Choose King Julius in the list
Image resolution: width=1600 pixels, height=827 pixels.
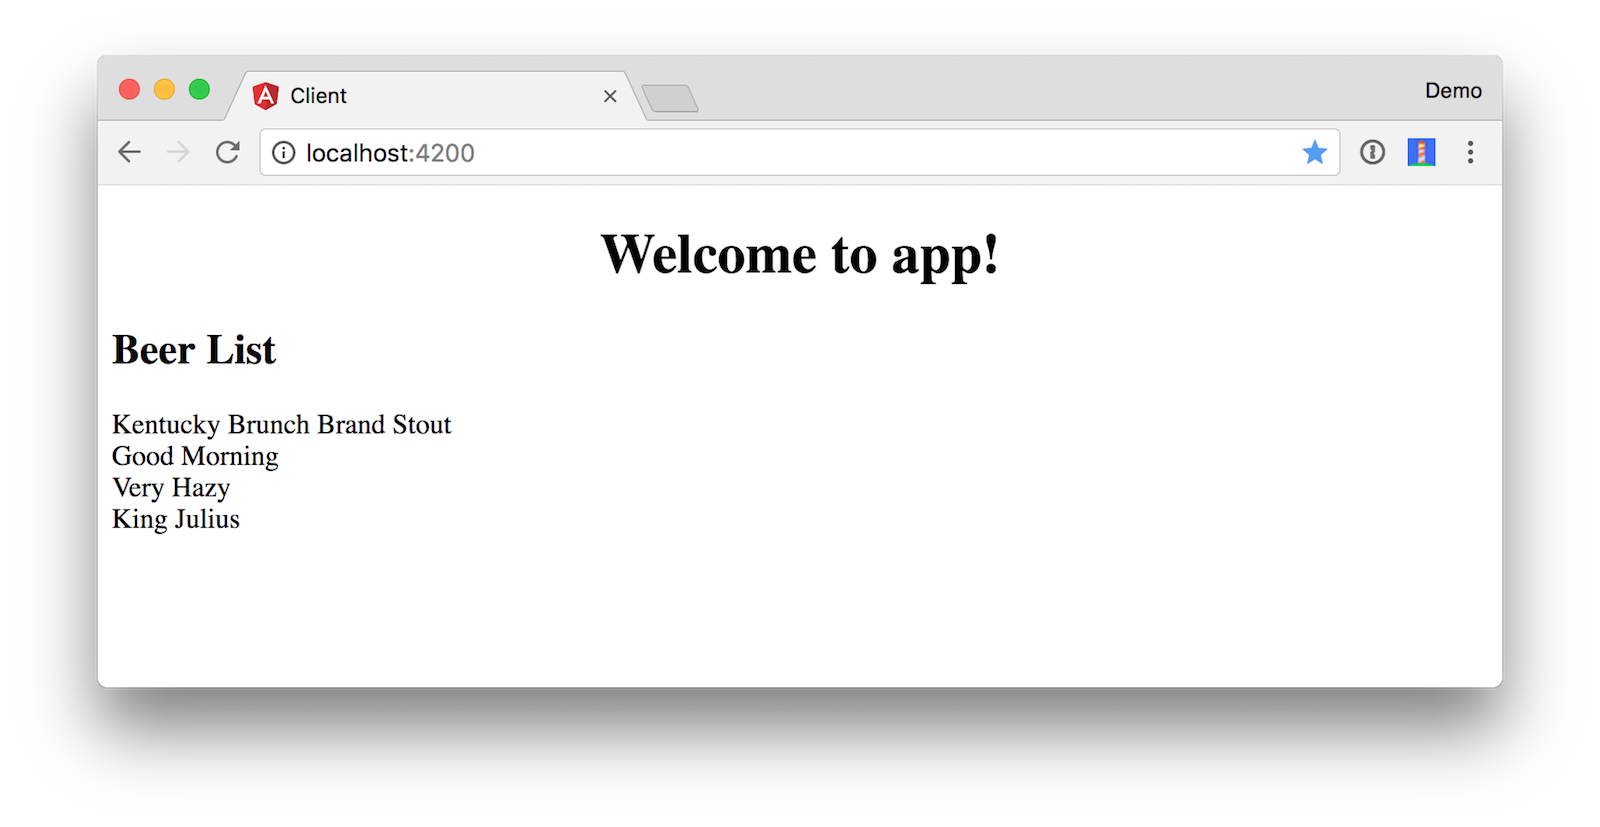coord(176,519)
